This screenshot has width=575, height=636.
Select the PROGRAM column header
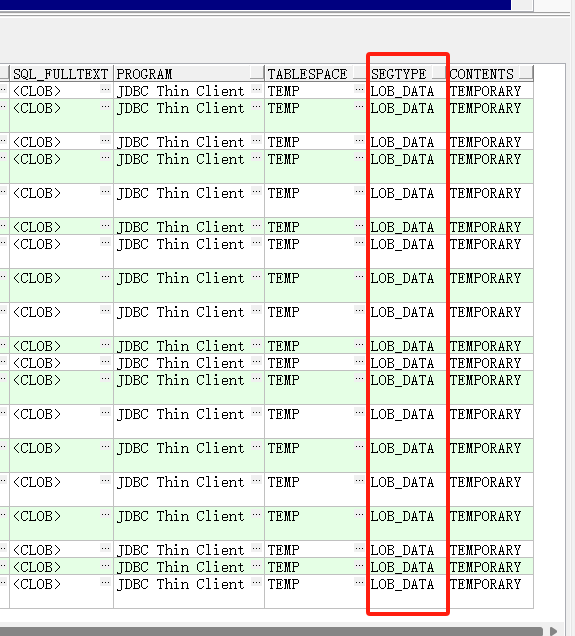182,73
